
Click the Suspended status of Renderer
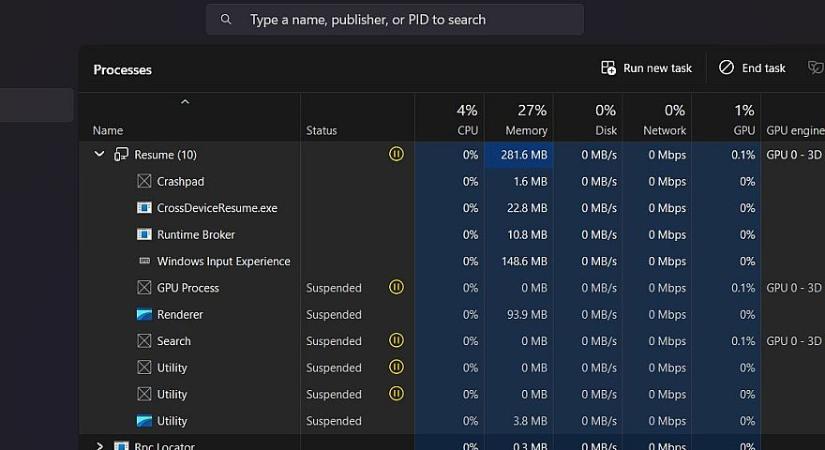pyautogui.click(x=334, y=314)
